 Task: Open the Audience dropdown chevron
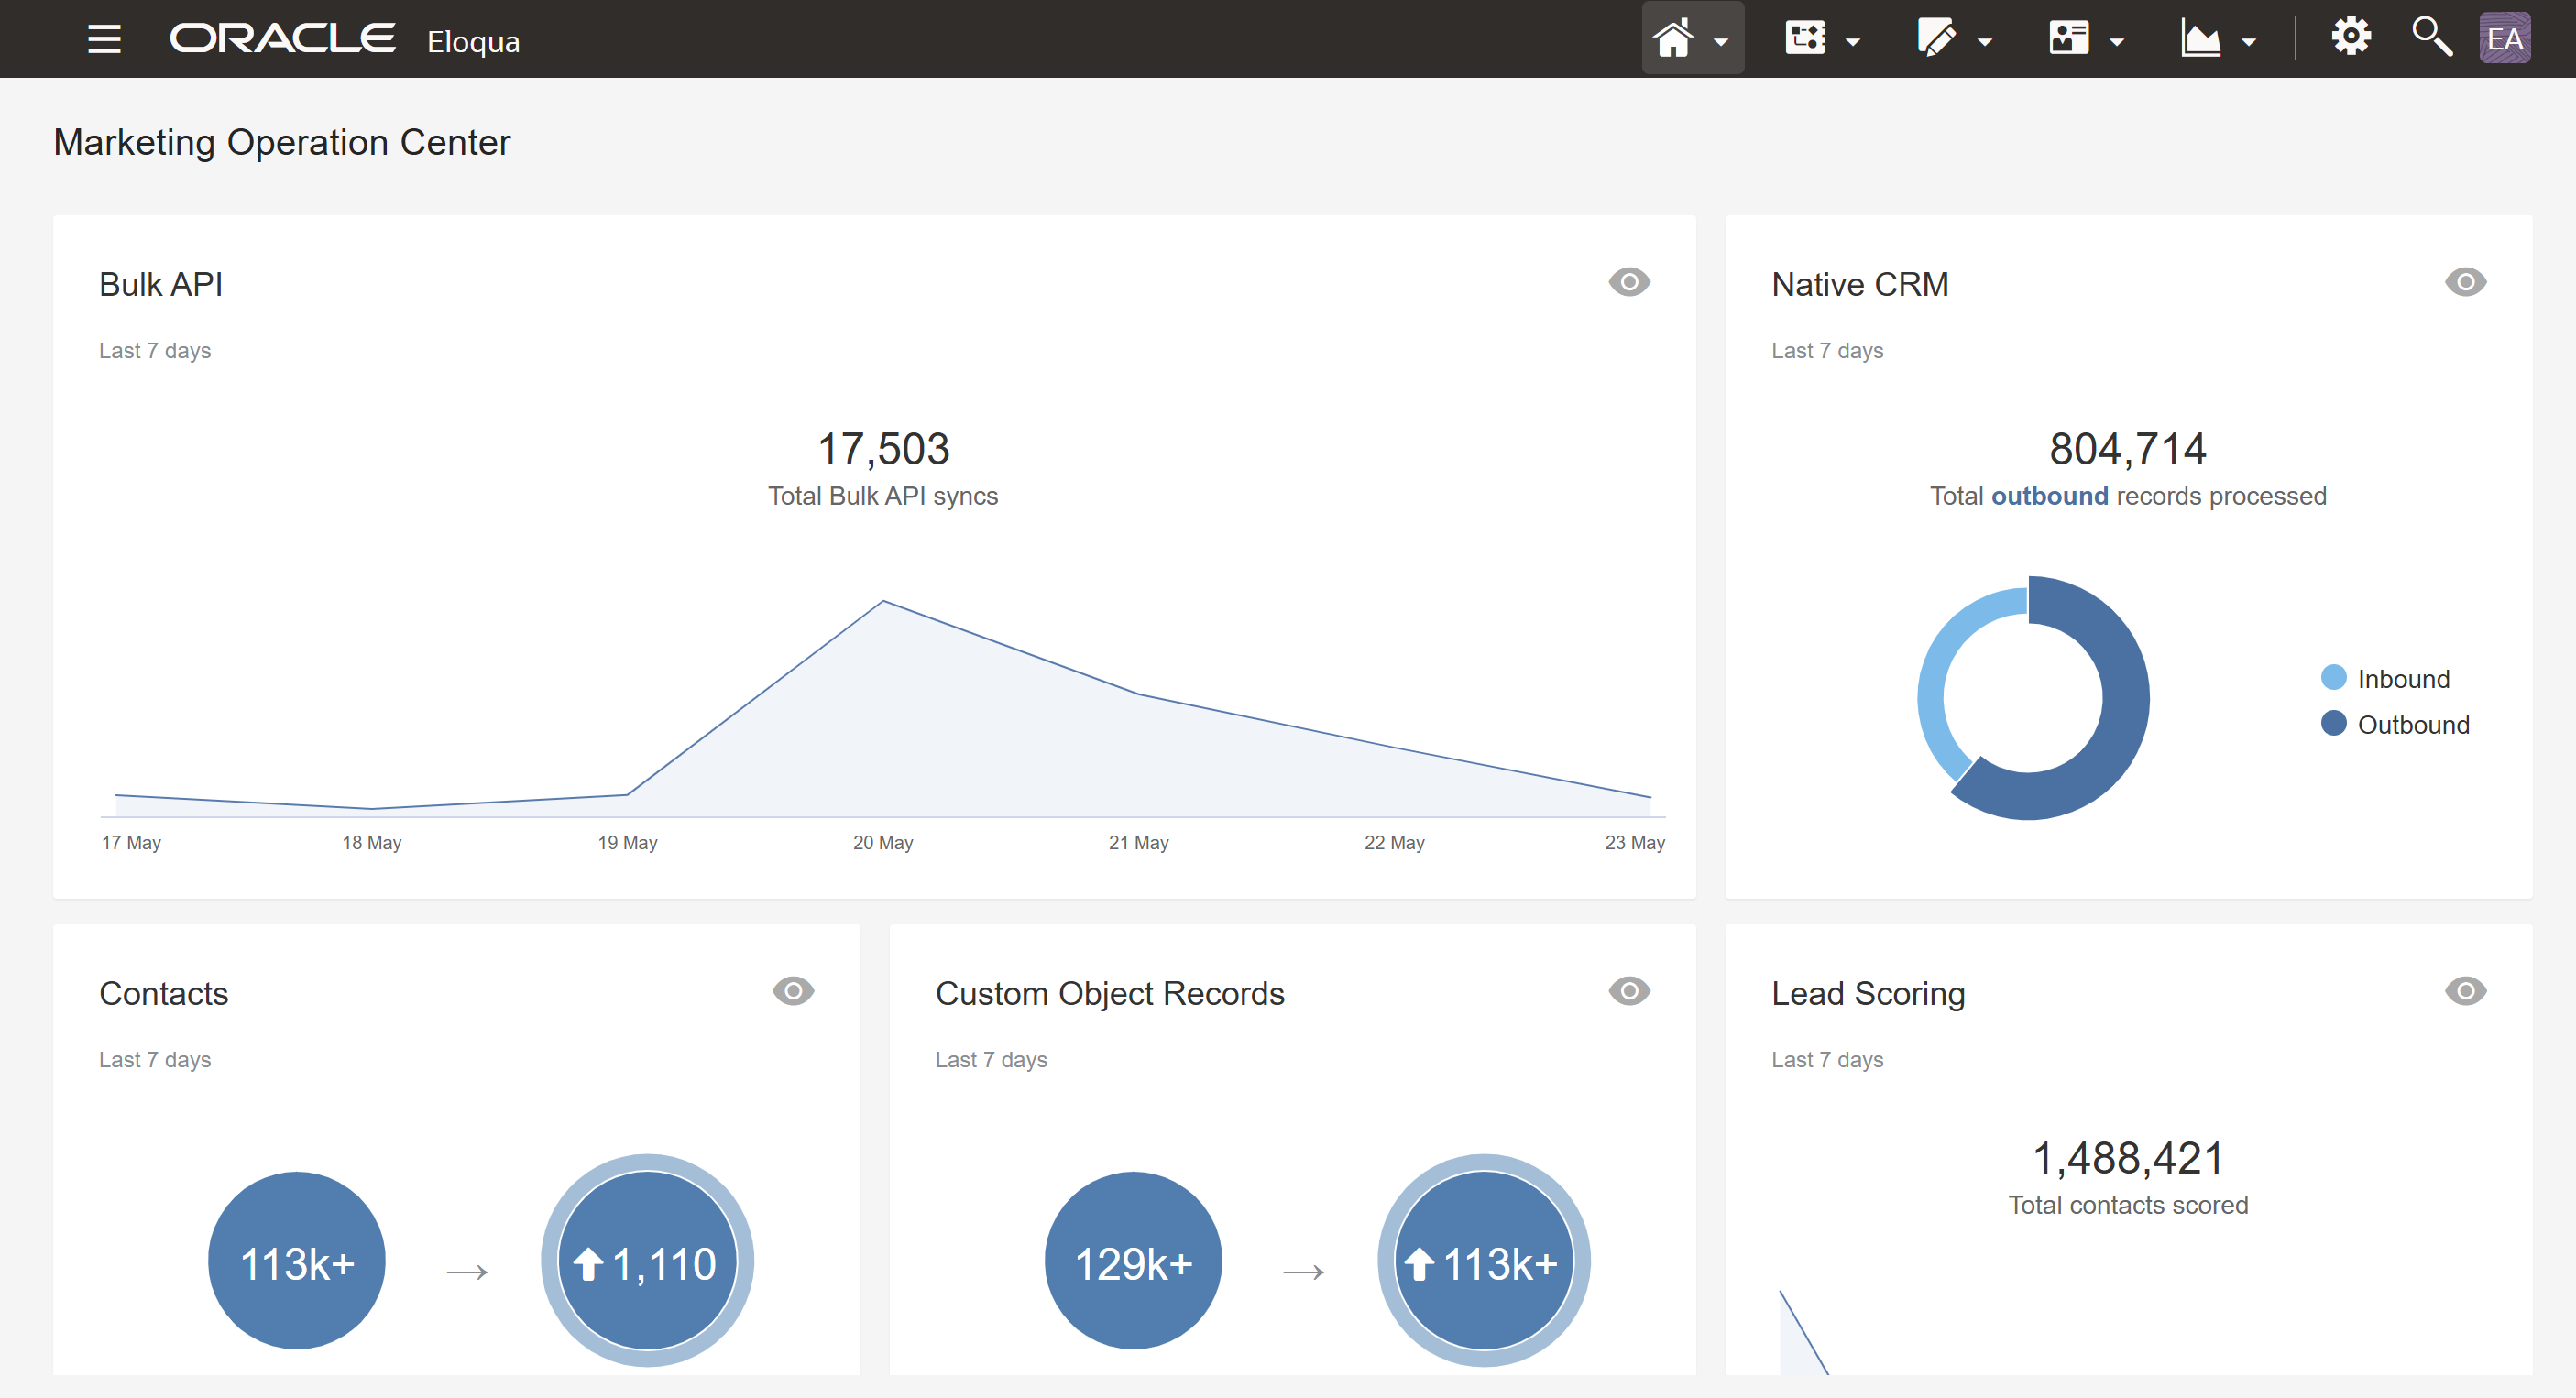[2119, 43]
